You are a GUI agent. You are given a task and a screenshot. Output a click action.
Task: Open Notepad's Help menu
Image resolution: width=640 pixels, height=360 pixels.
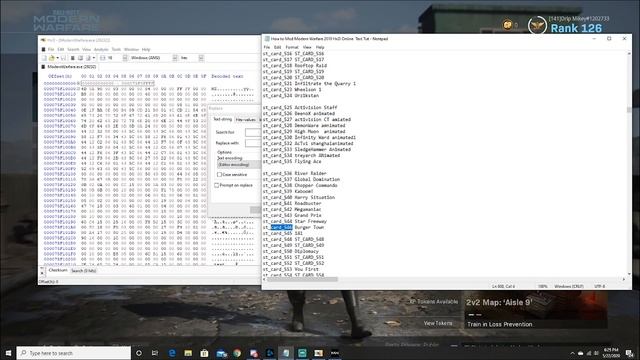click(320, 47)
